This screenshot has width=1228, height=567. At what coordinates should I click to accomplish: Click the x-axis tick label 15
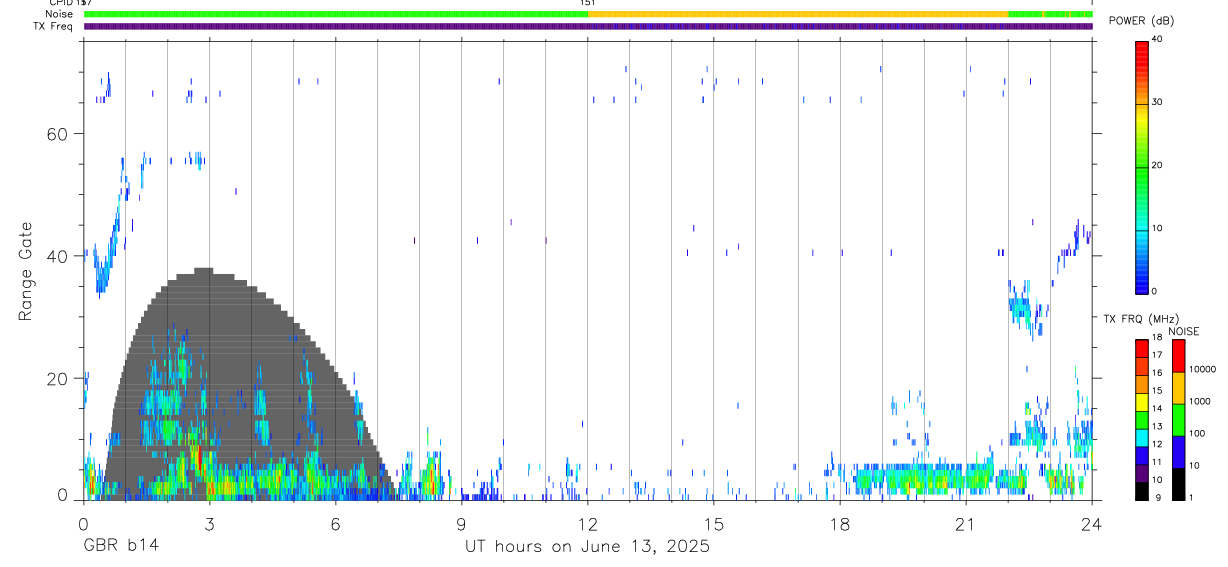click(x=714, y=523)
